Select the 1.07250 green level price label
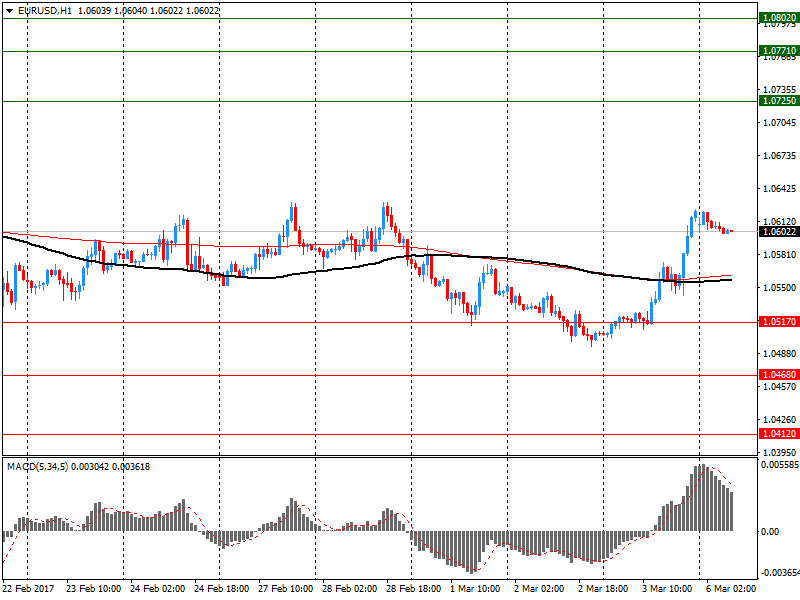The width and height of the screenshot is (800, 600). pyautogui.click(x=779, y=101)
